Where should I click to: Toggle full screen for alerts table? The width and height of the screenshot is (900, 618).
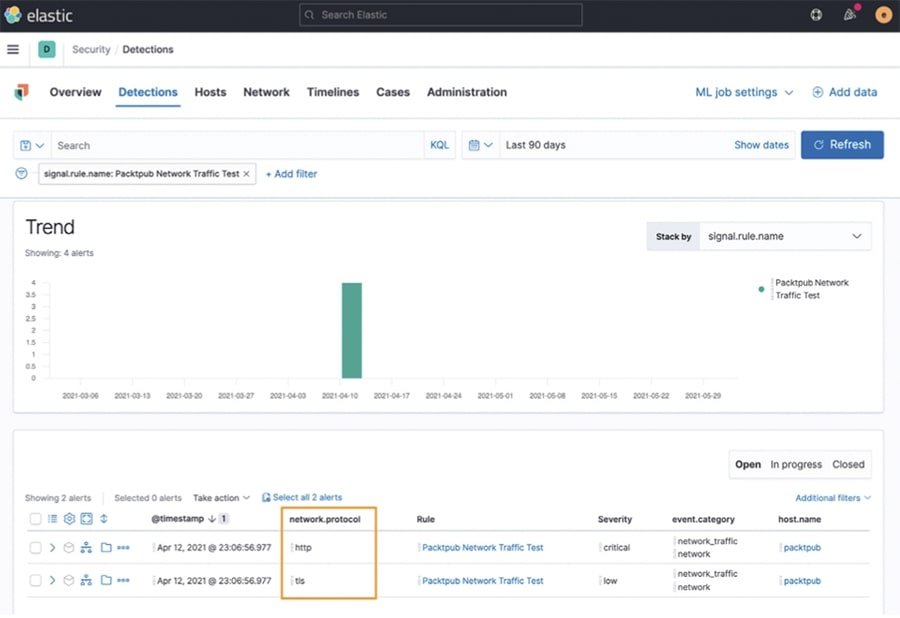[x=86, y=519]
